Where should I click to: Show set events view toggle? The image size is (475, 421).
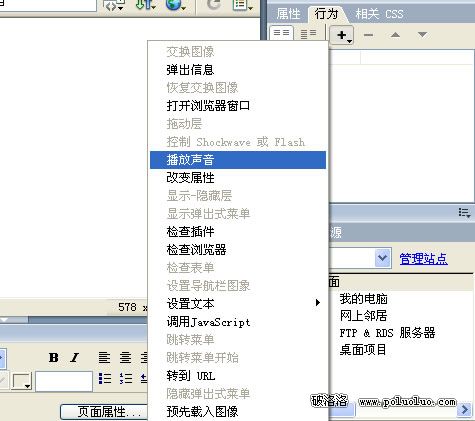pos(281,33)
